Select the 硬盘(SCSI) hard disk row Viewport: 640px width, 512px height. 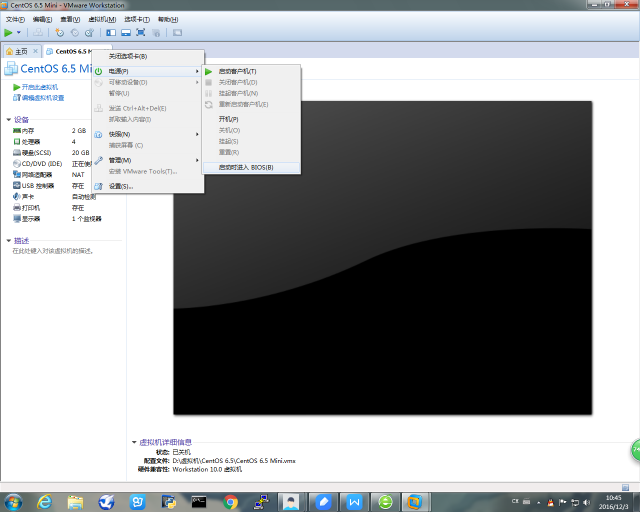pos(51,153)
